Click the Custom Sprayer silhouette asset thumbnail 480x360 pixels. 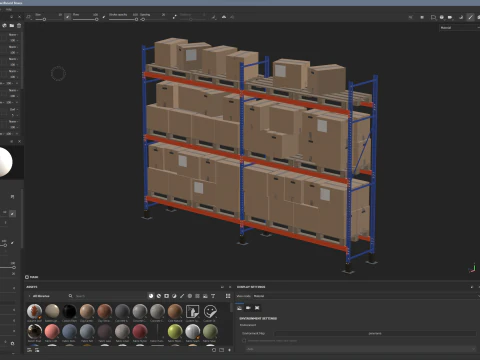[x=192, y=311]
